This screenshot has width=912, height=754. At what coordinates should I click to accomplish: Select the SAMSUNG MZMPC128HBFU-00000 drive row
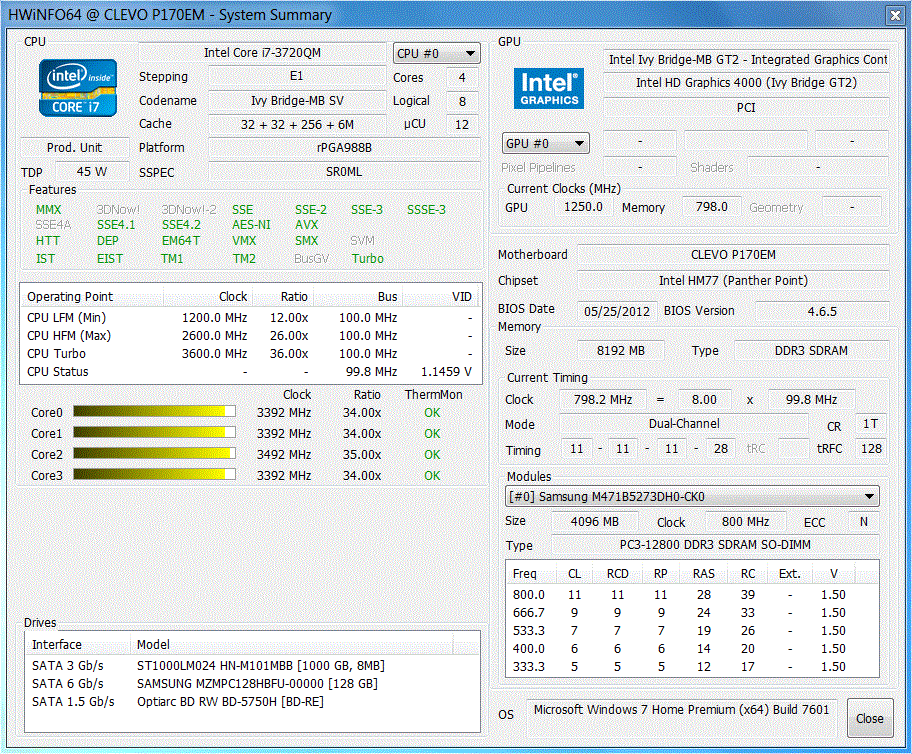[252, 684]
